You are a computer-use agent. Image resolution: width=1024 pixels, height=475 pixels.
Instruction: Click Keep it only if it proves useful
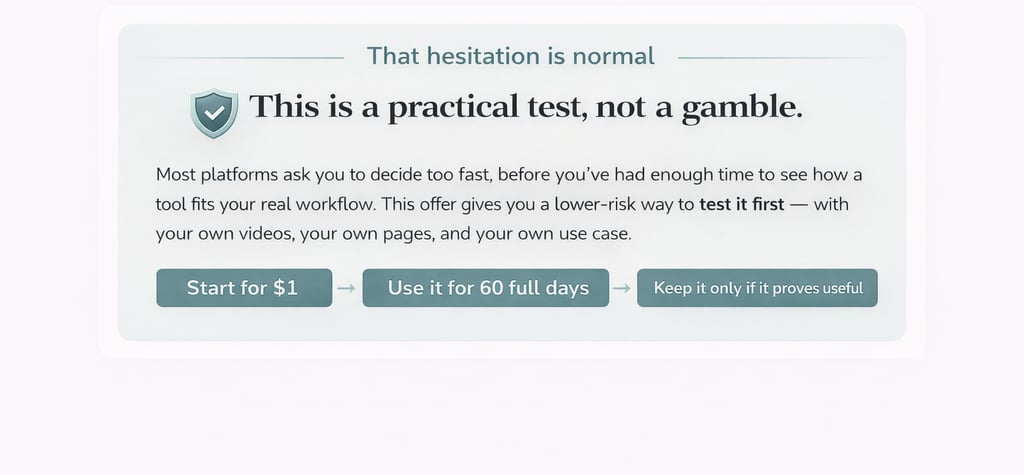pyautogui.click(x=758, y=288)
